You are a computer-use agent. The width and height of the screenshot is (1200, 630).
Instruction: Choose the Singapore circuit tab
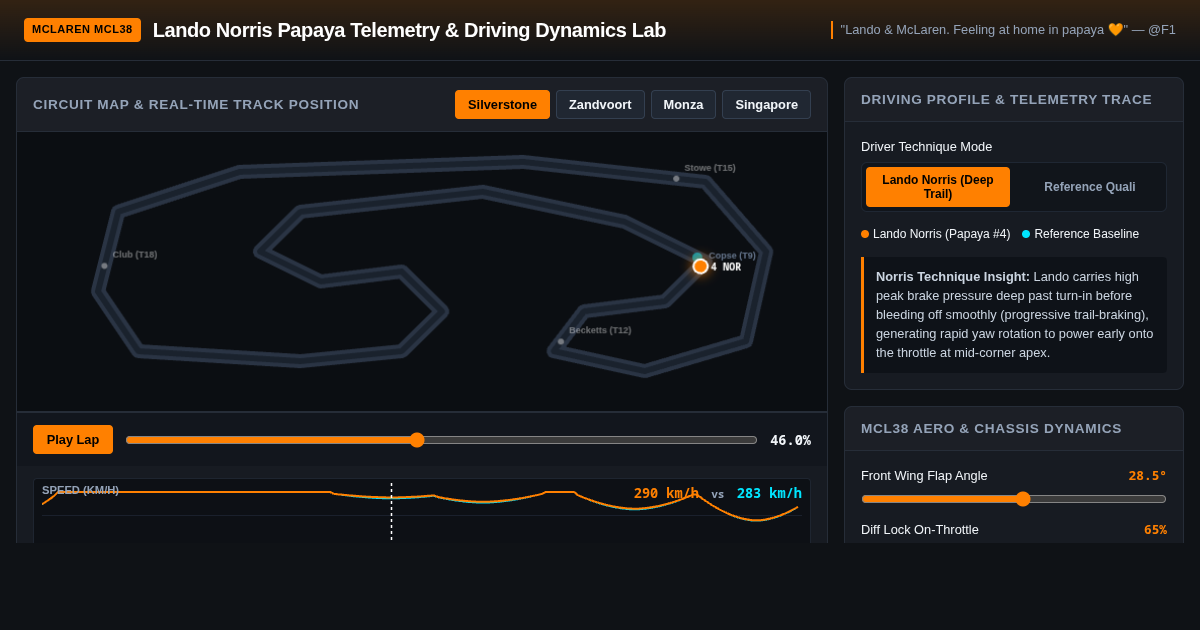766,104
